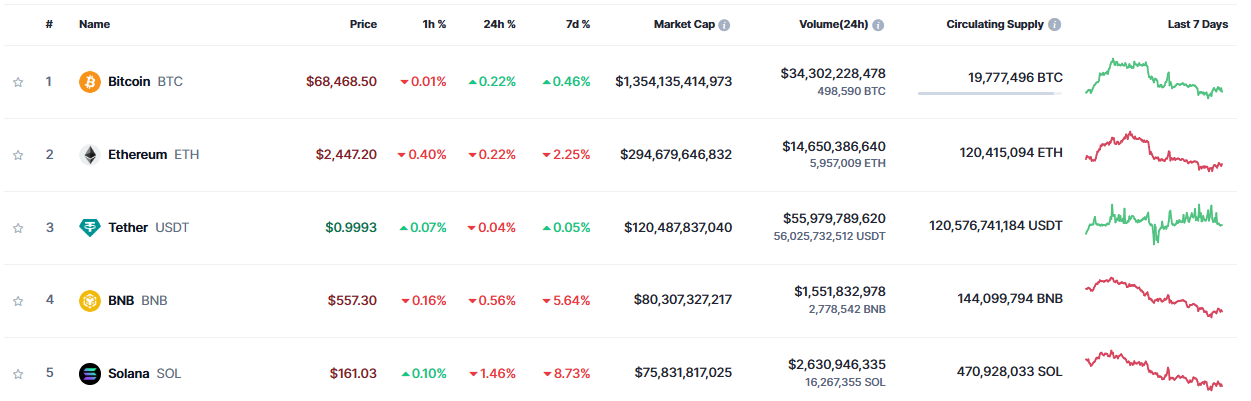The image size is (1251, 401).
Task: Toggle the Ethereum watchlist star
Action: (x=18, y=155)
